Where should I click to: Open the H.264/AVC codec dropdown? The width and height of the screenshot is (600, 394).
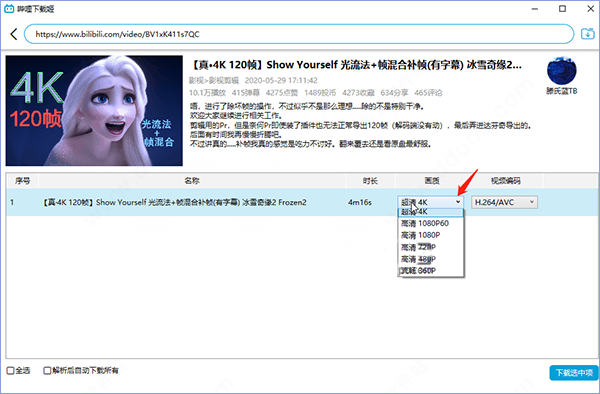[x=504, y=202]
